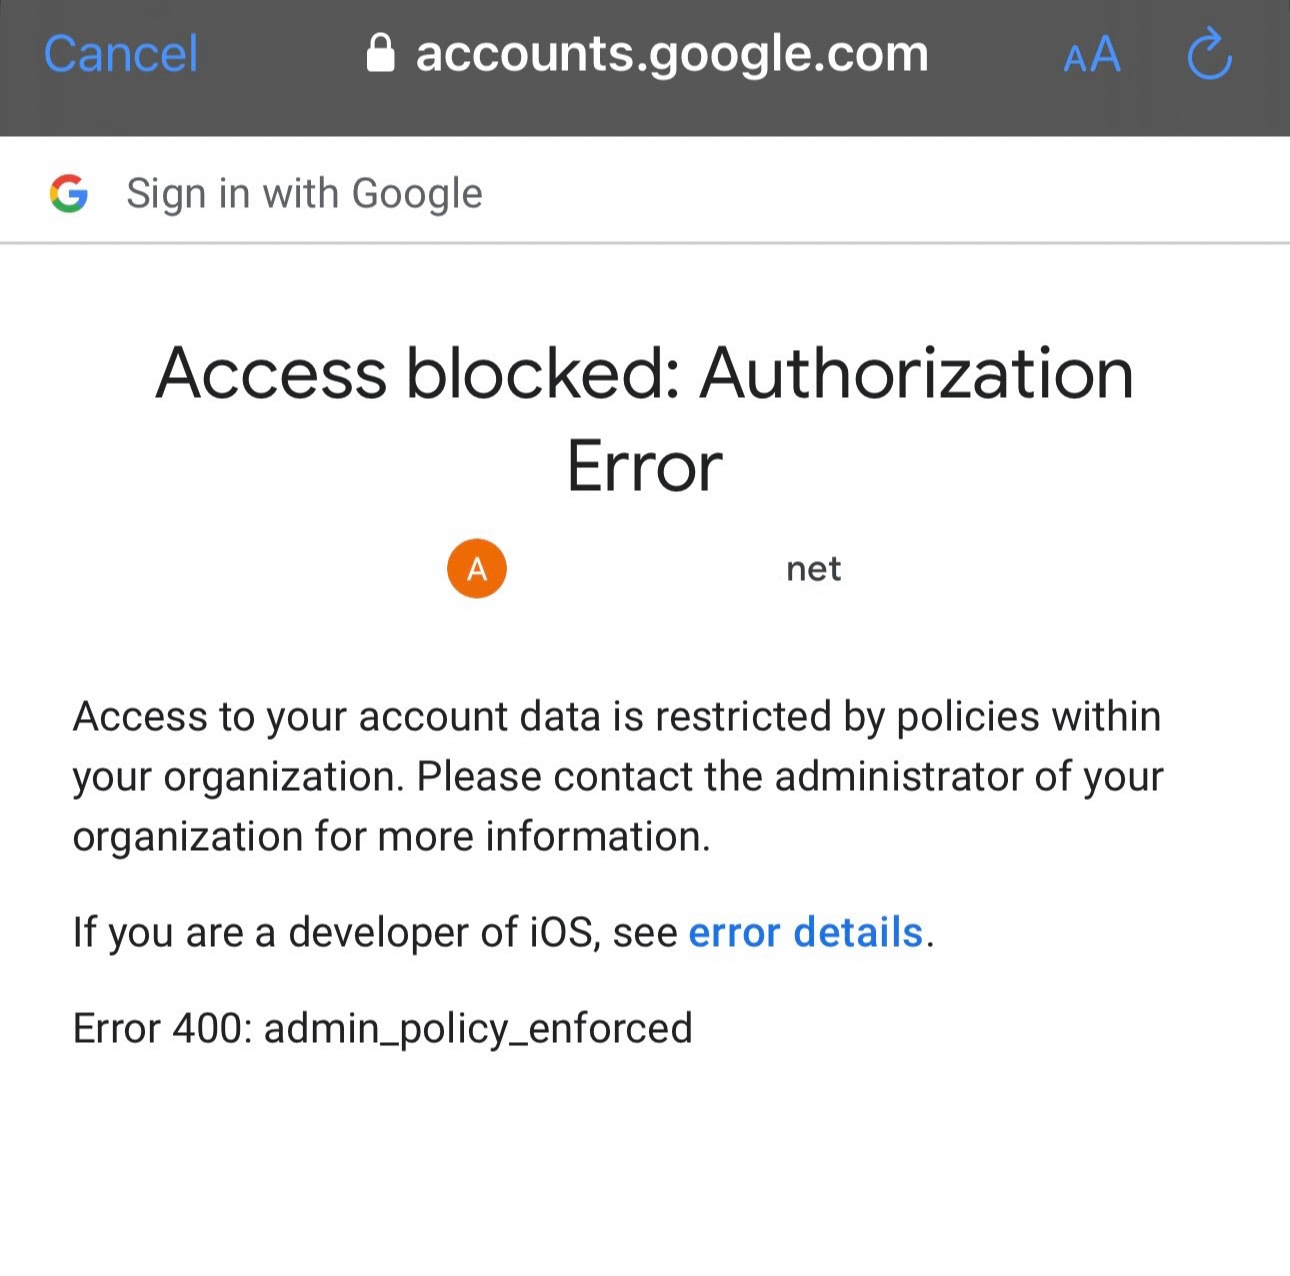Click the orange A account avatar

pos(477,568)
